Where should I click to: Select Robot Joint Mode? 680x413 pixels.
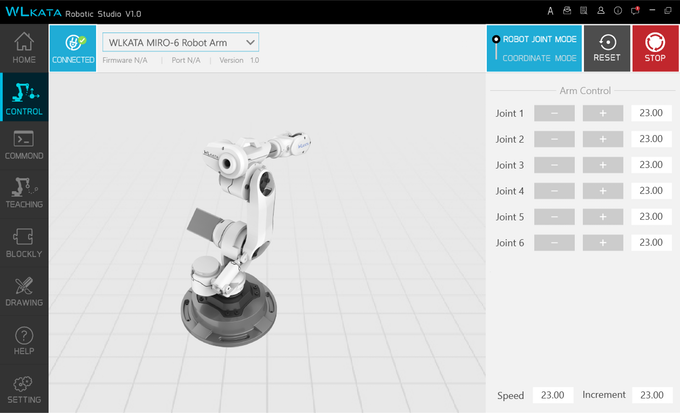pos(539,39)
